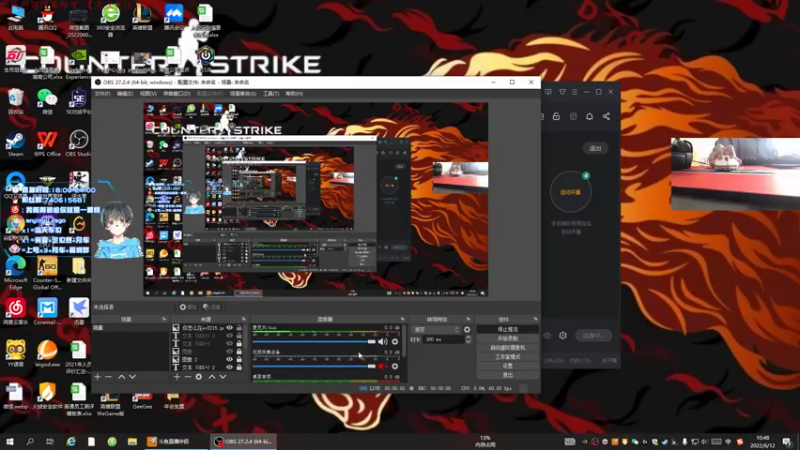Remove the selected source with the minus icon

point(187,377)
